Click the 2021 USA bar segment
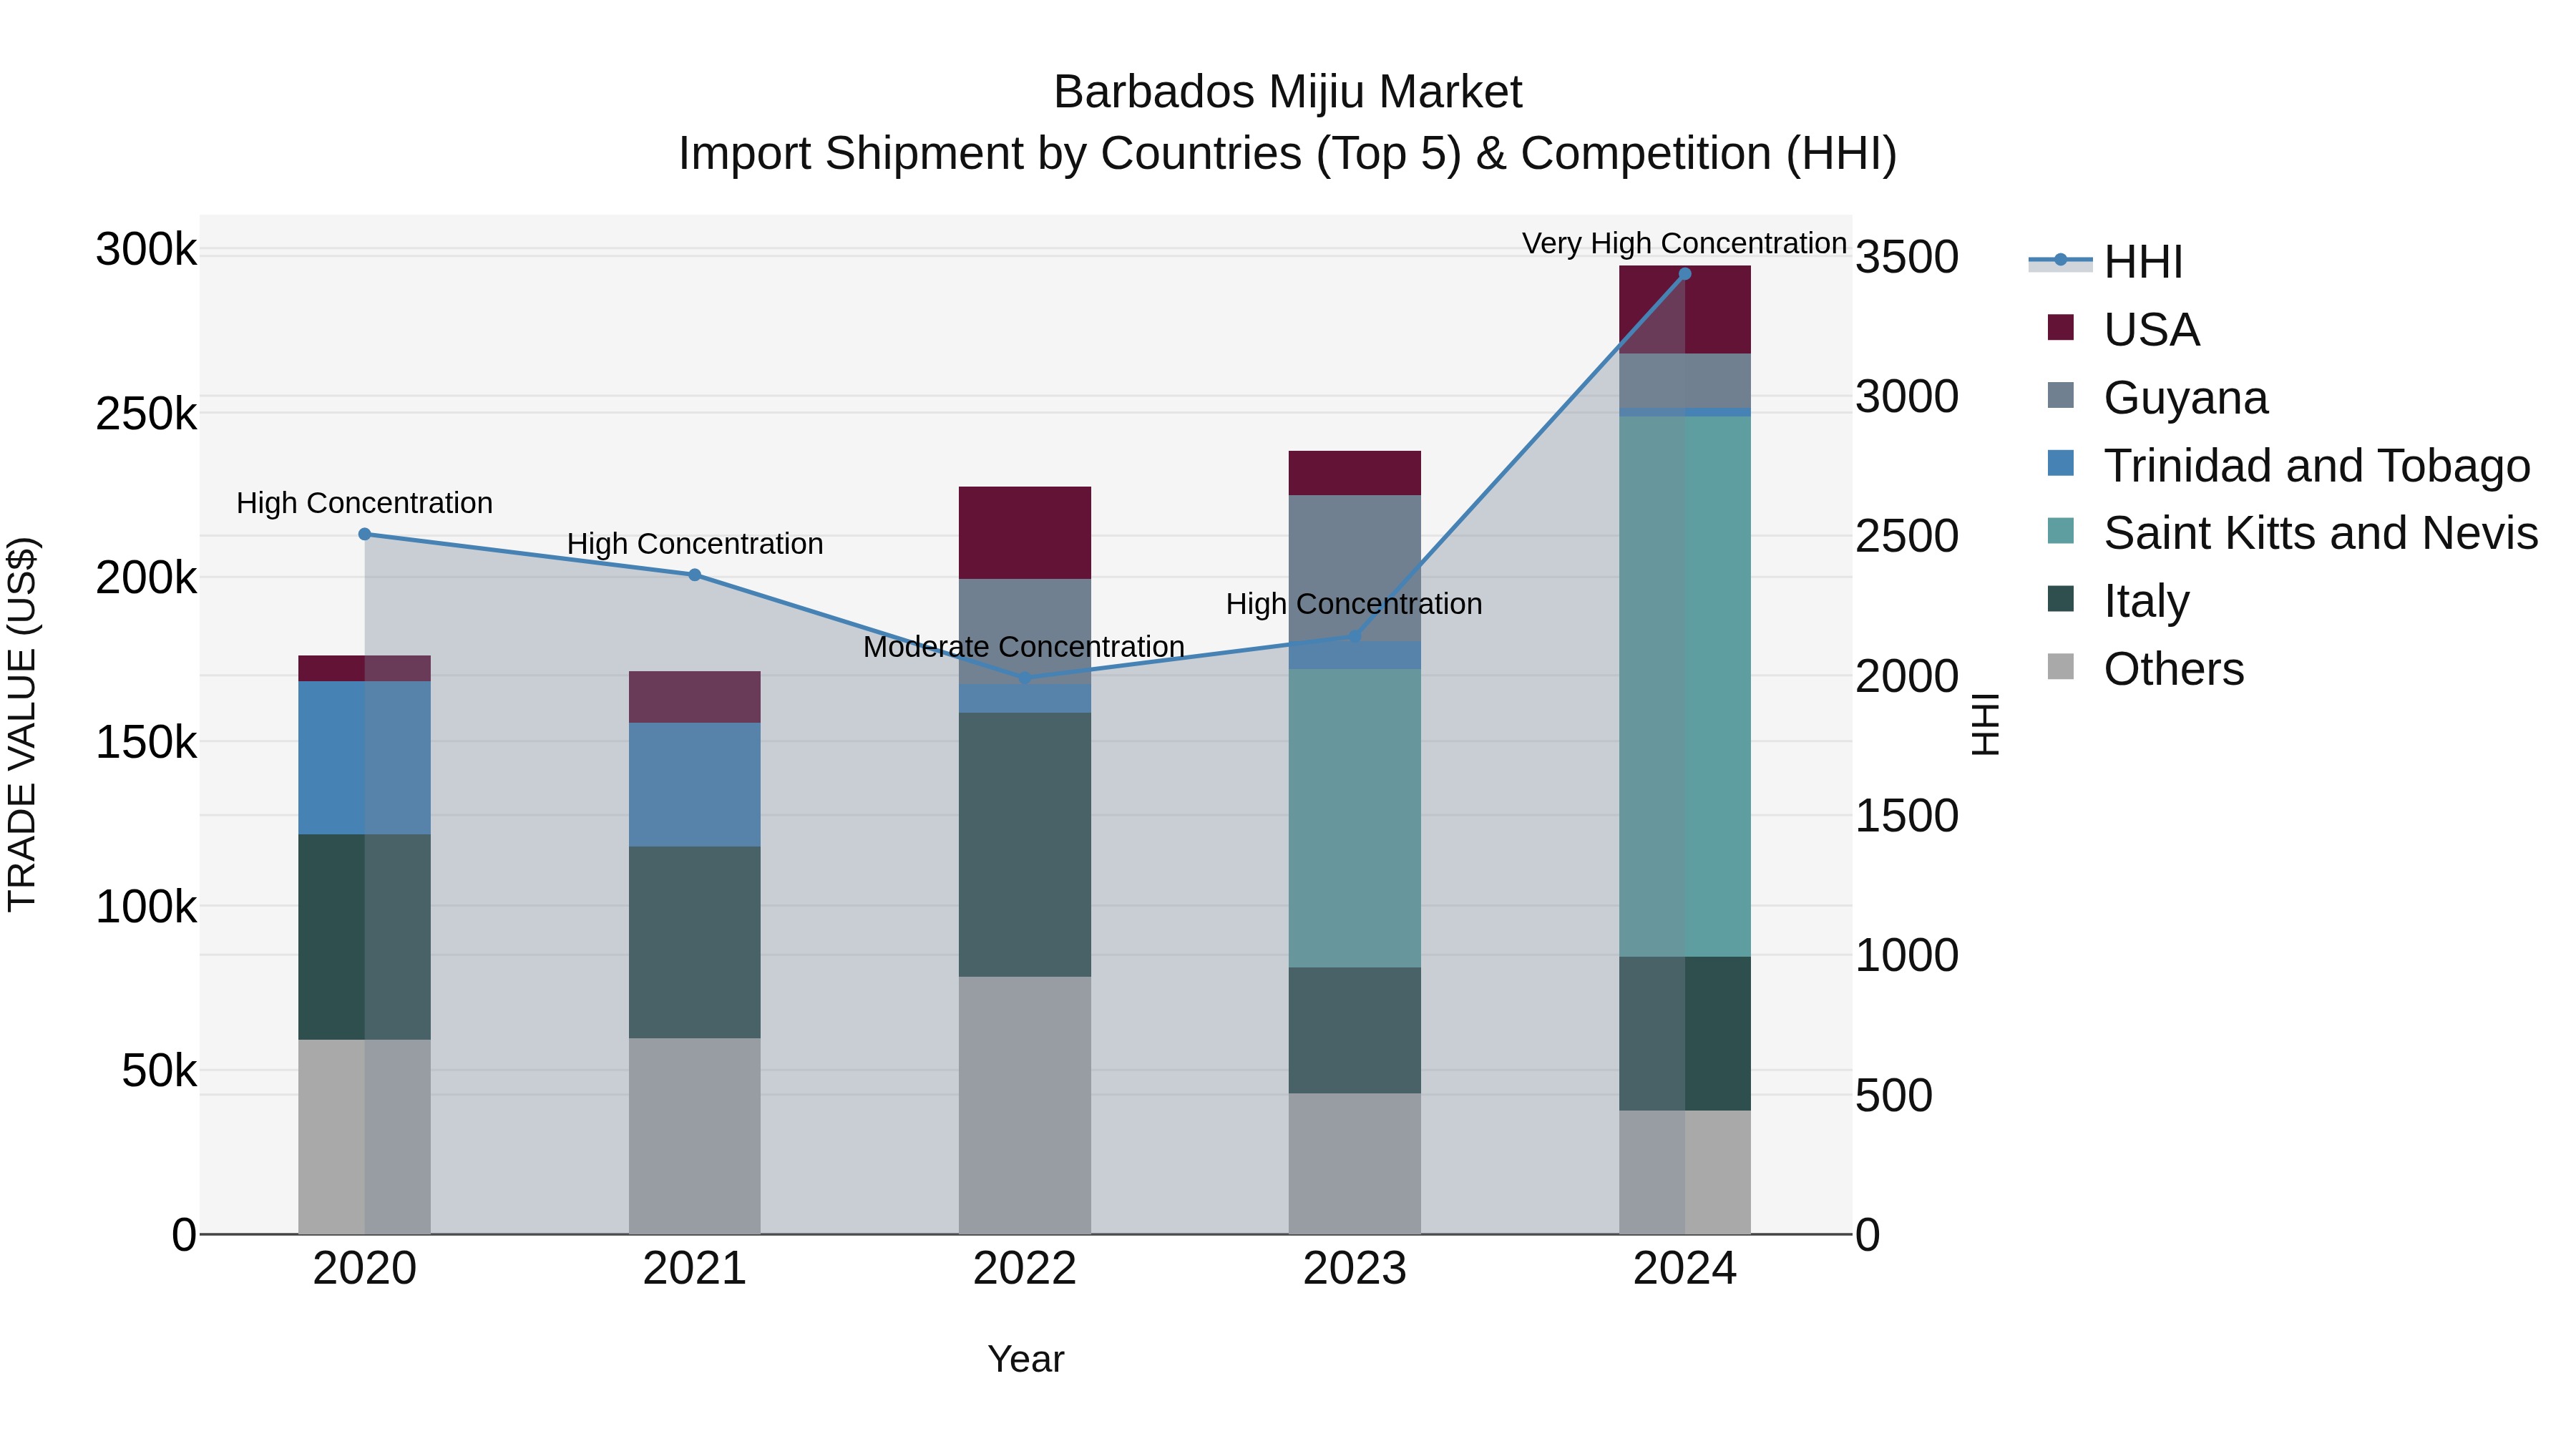The image size is (2576, 1449). tap(695, 697)
